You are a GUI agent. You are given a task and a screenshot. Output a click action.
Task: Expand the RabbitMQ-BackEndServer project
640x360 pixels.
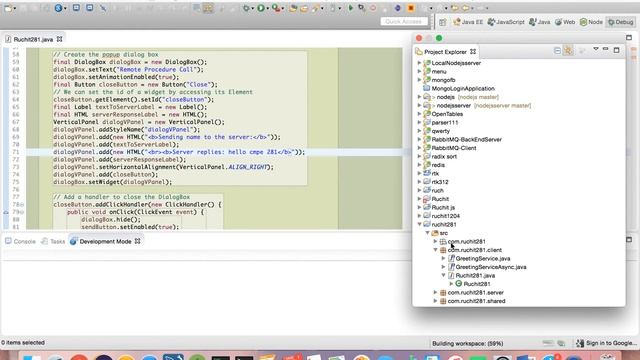419,139
